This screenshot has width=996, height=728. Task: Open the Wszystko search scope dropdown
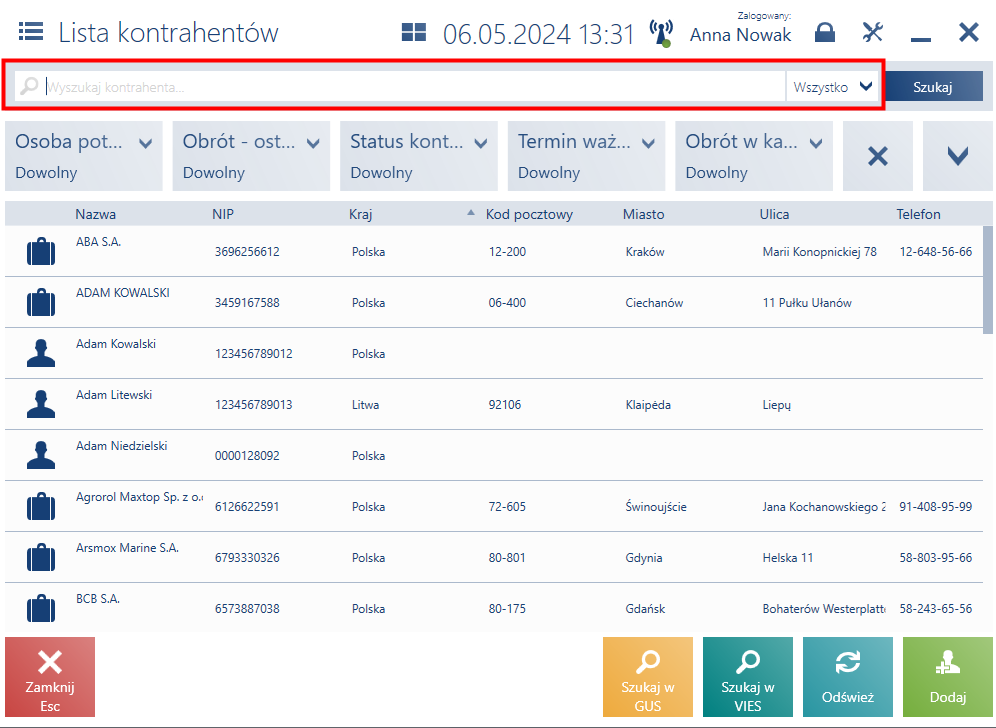click(x=833, y=87)
